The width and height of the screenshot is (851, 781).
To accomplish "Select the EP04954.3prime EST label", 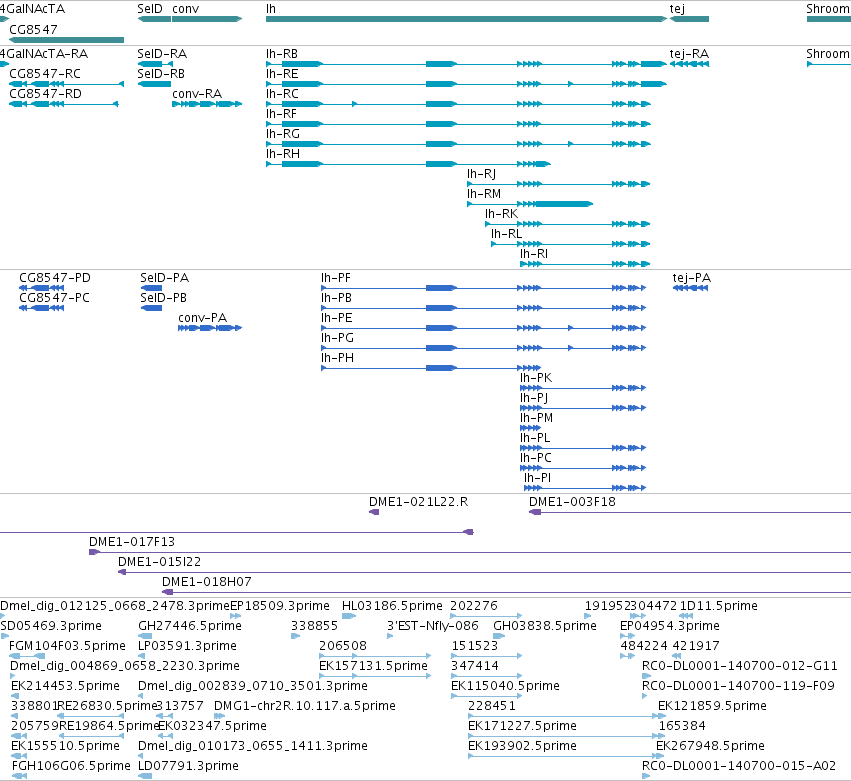I will 670,626.
